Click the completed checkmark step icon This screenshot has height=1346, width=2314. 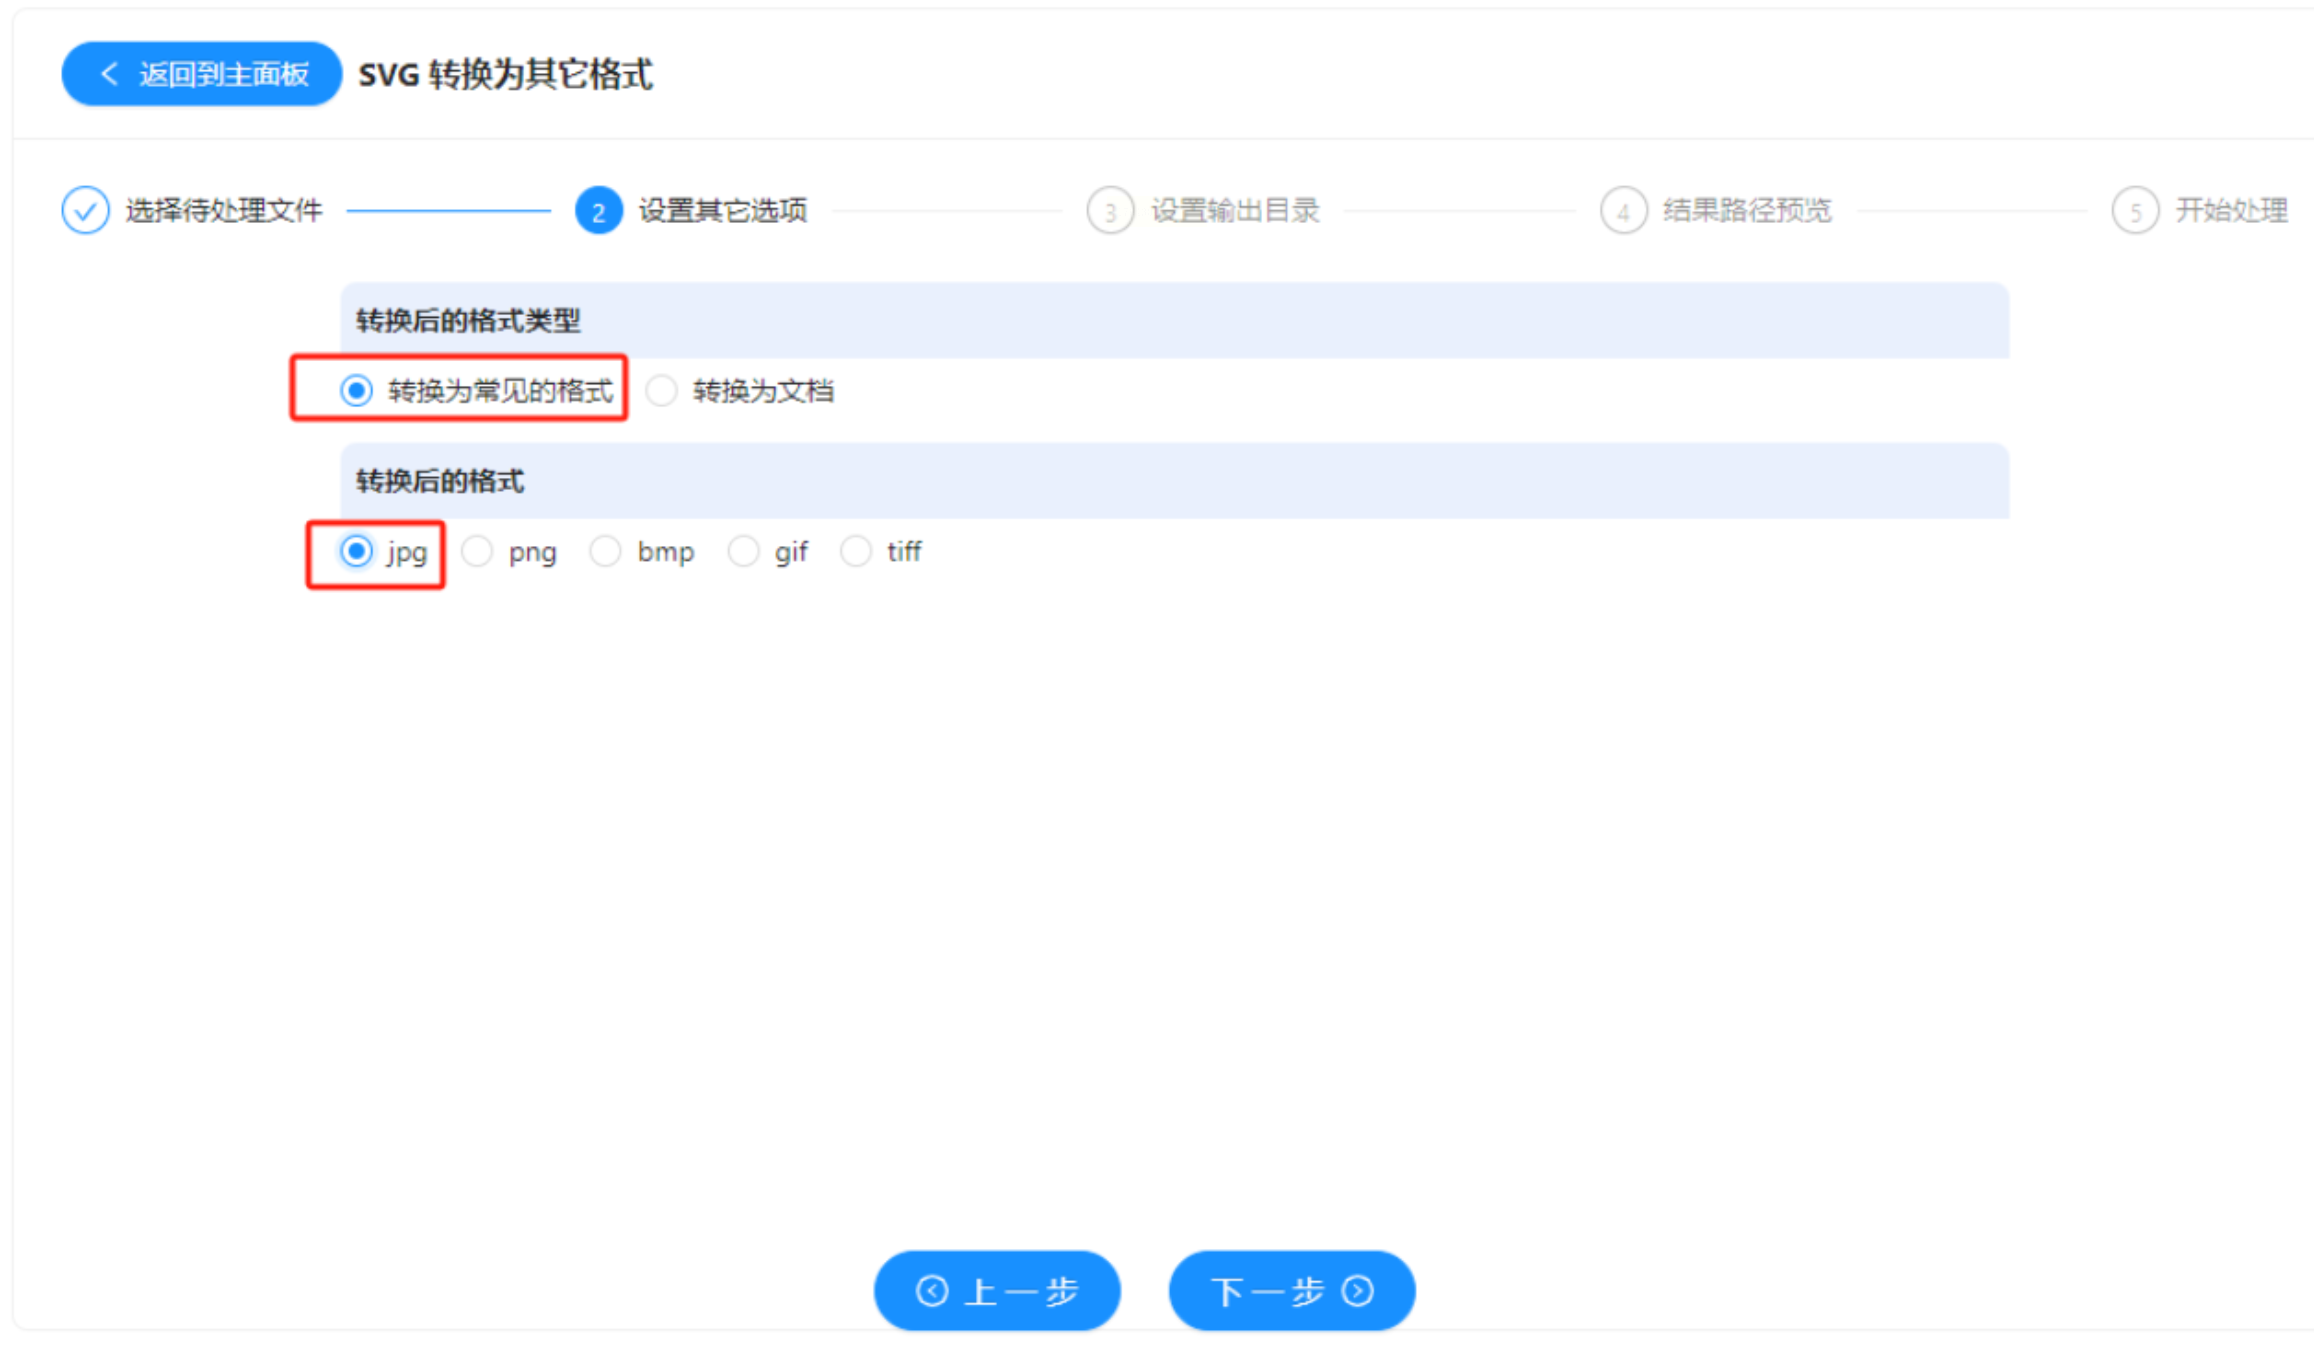[85, 211]
